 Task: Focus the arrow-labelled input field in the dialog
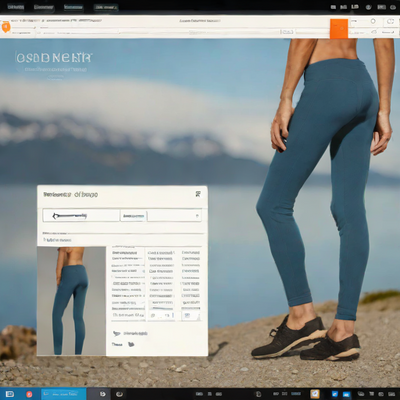click(81, 216)
